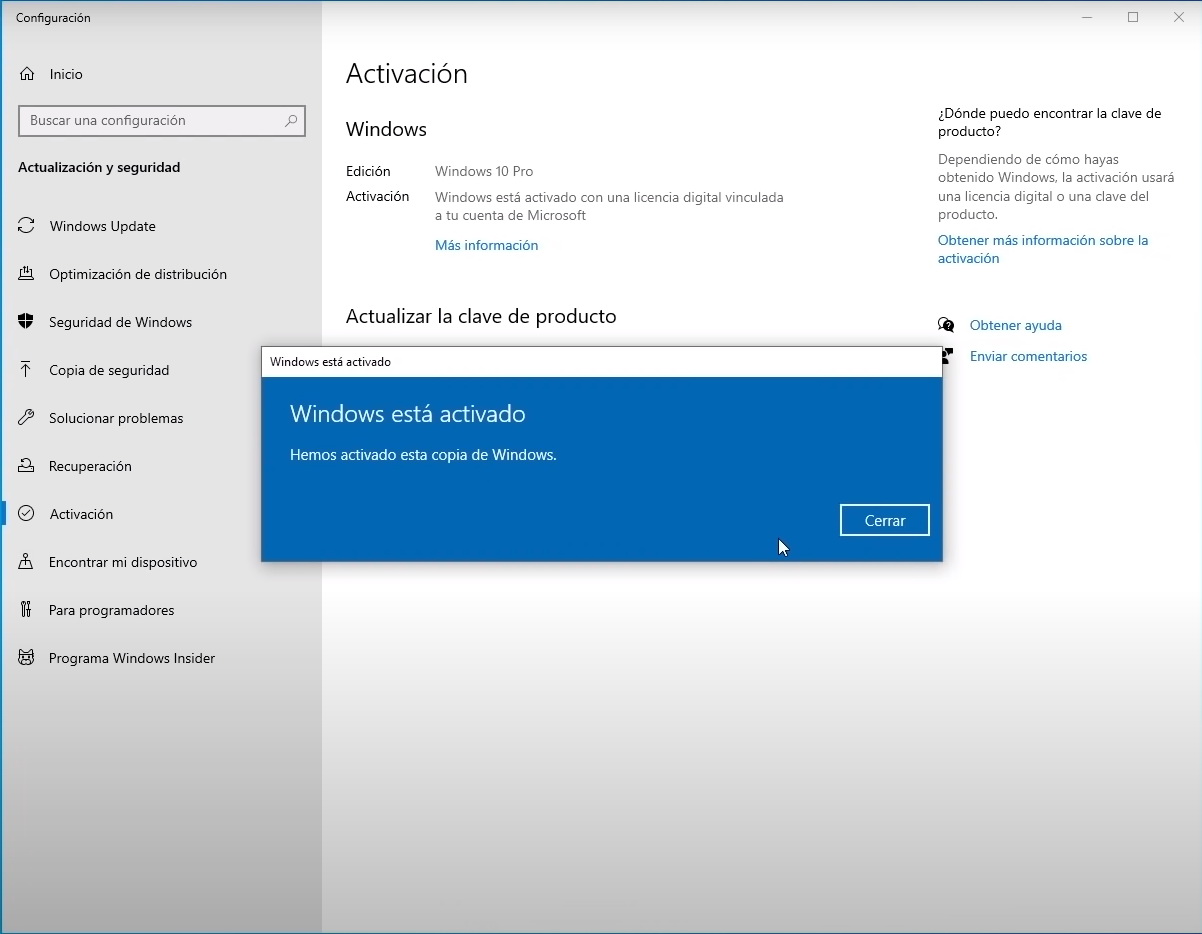1202x934 pixels.
Task: Click the Copia de seguridad arrow icon
Action: [27, 370]
